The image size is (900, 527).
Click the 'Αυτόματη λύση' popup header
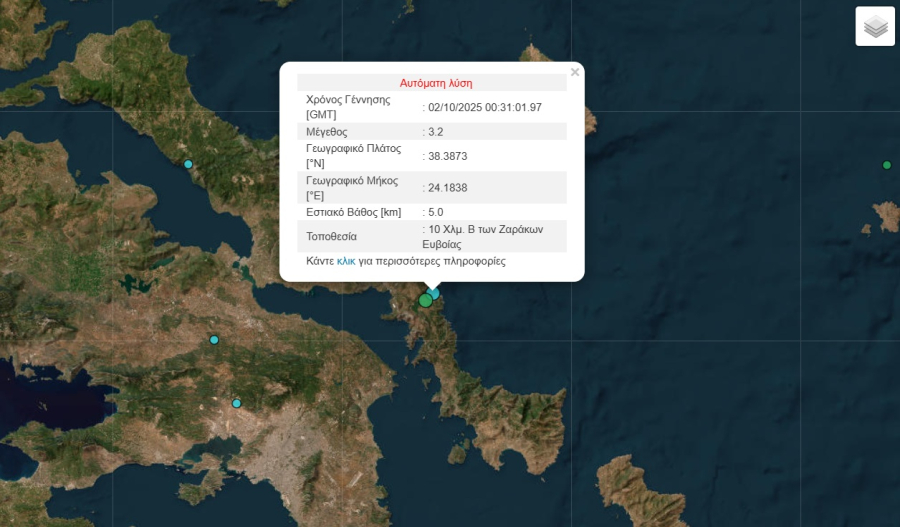pyautogui.click(x=435, y=83)
